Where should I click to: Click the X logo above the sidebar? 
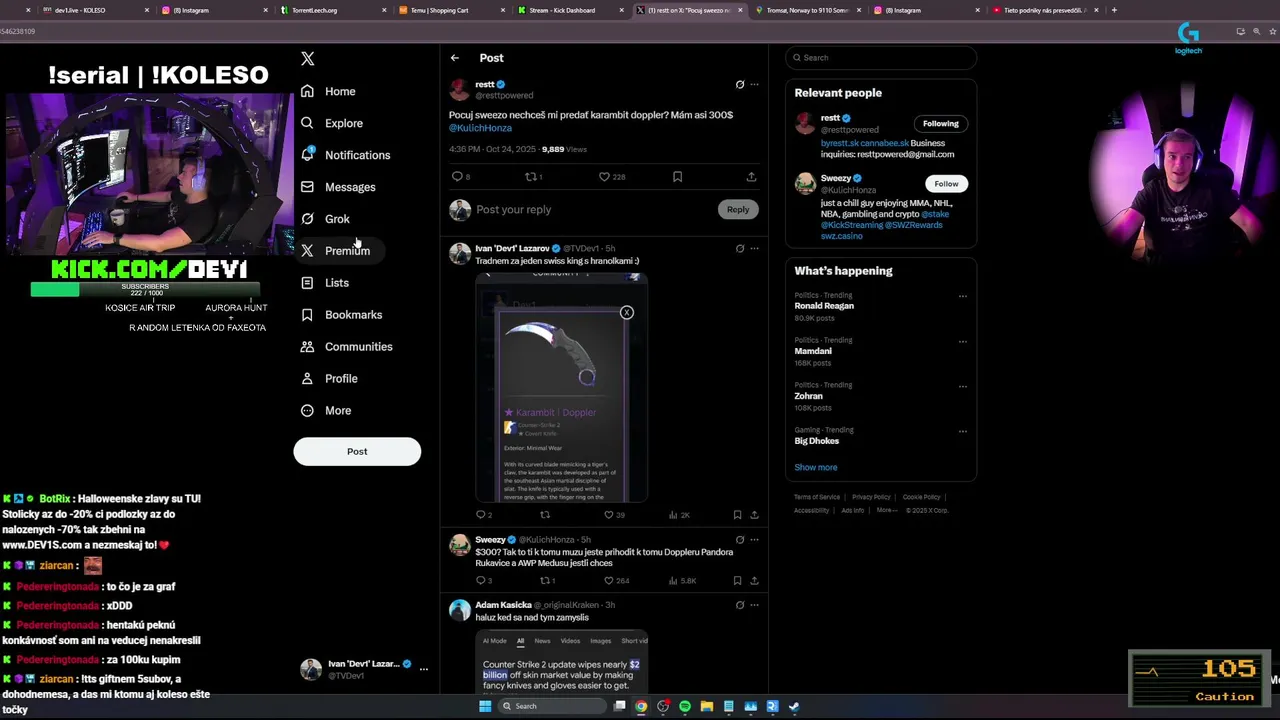308,59
